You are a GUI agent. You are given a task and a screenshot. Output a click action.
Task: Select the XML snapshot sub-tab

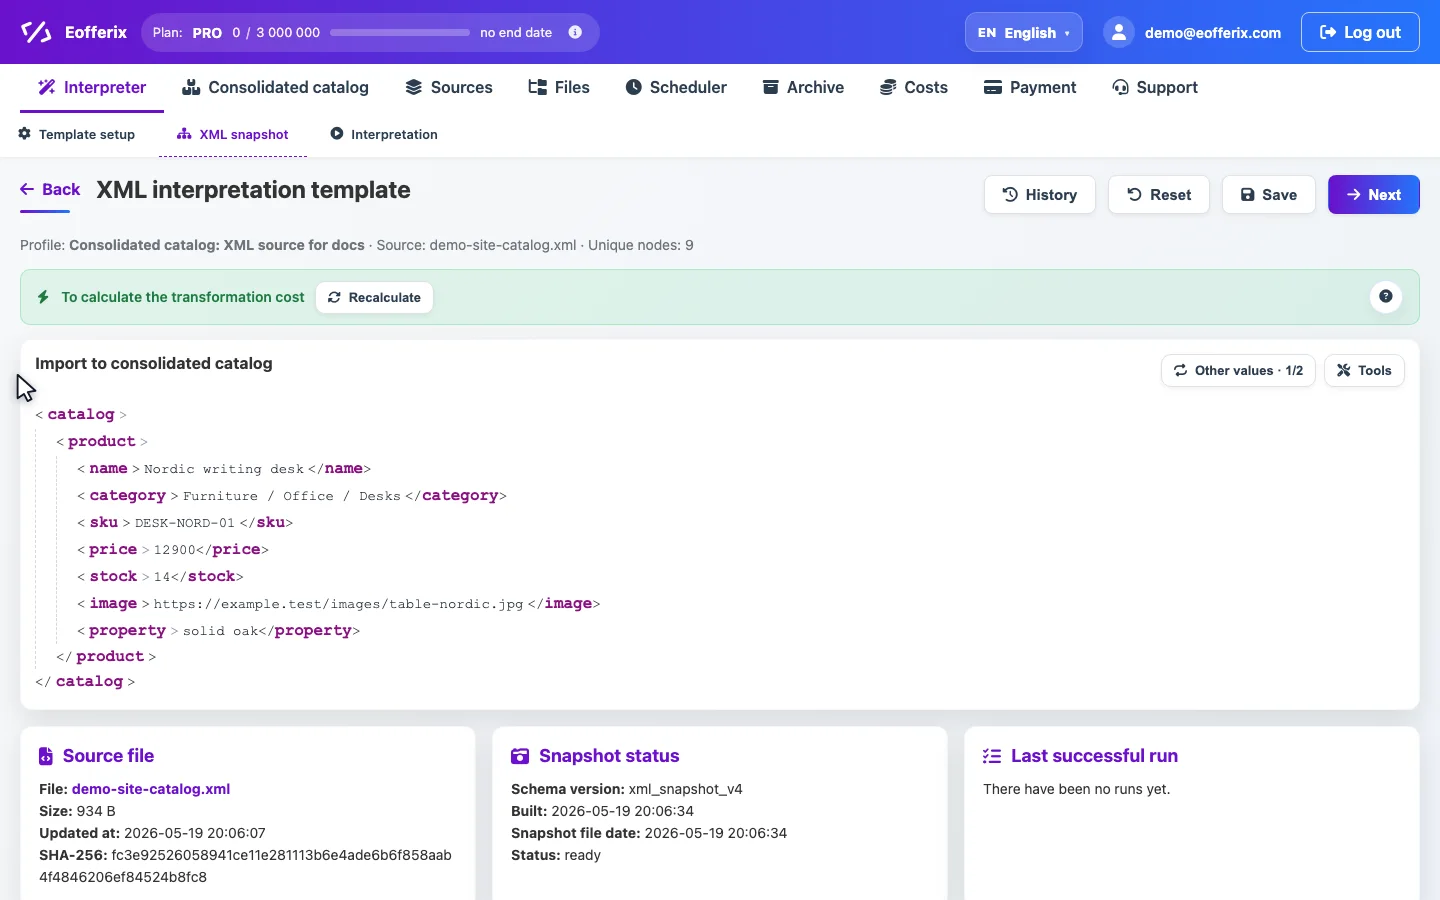point(233,134)
